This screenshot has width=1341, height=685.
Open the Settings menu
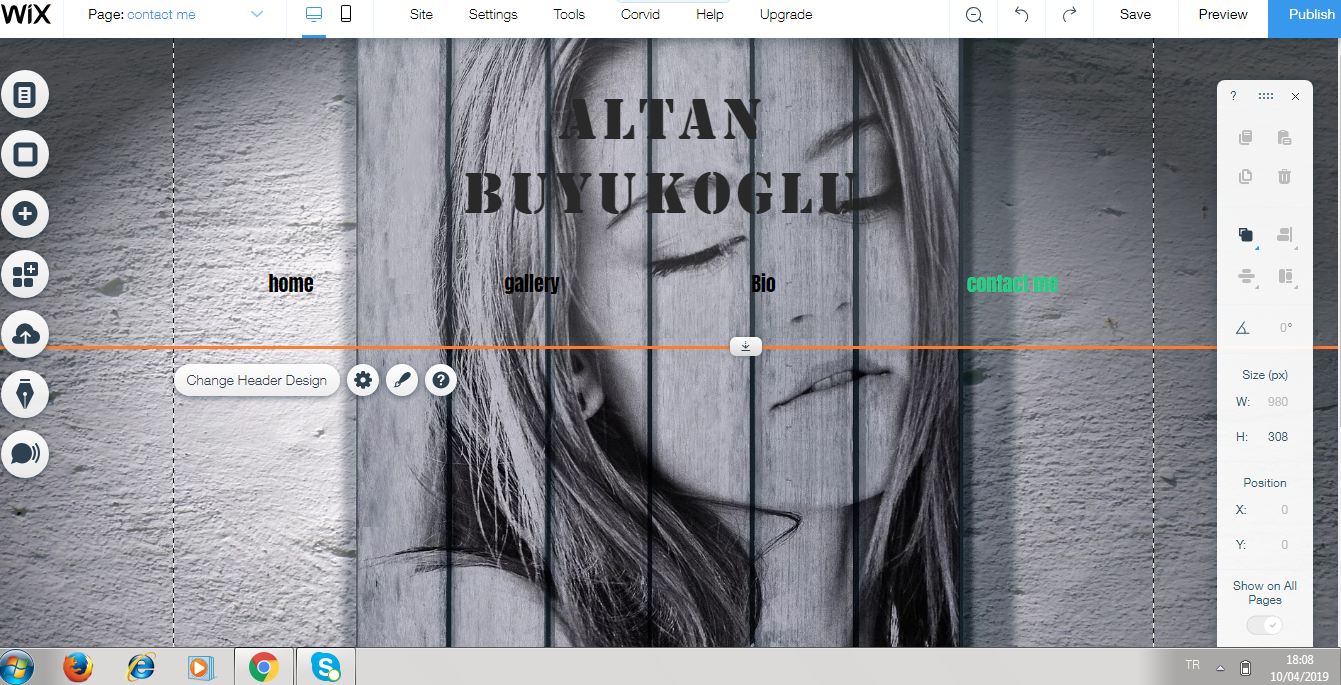point(493,15)
